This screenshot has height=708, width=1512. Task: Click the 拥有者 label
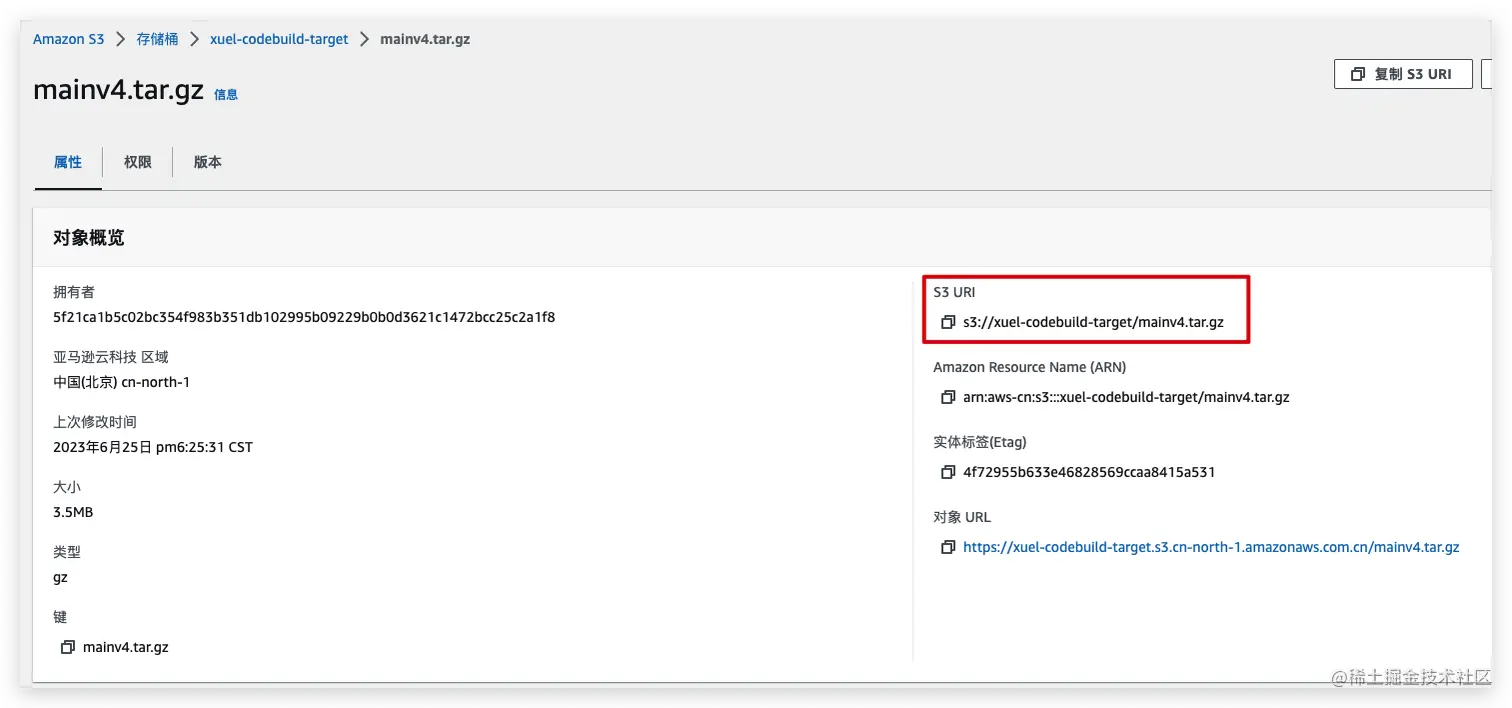click(74, 292)
